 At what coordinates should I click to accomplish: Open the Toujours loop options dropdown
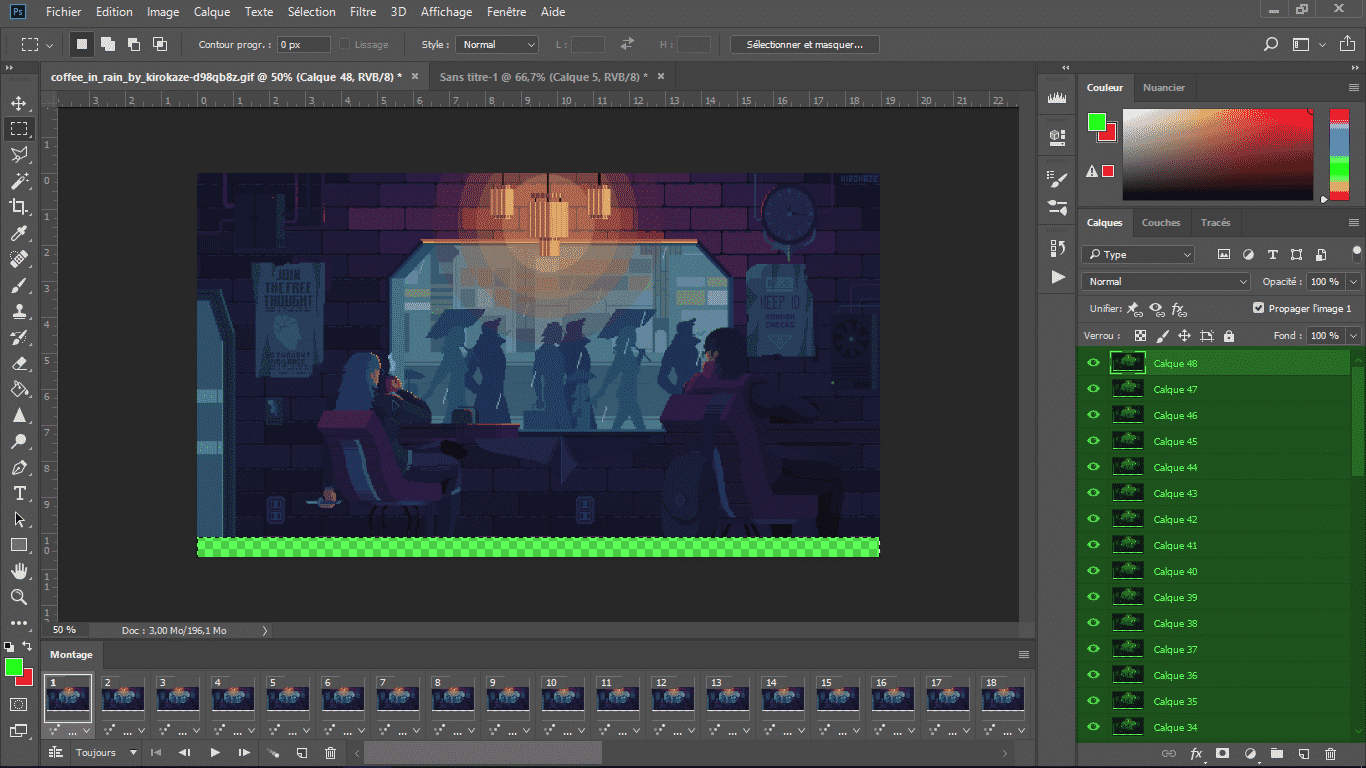[x=105, y=753]
